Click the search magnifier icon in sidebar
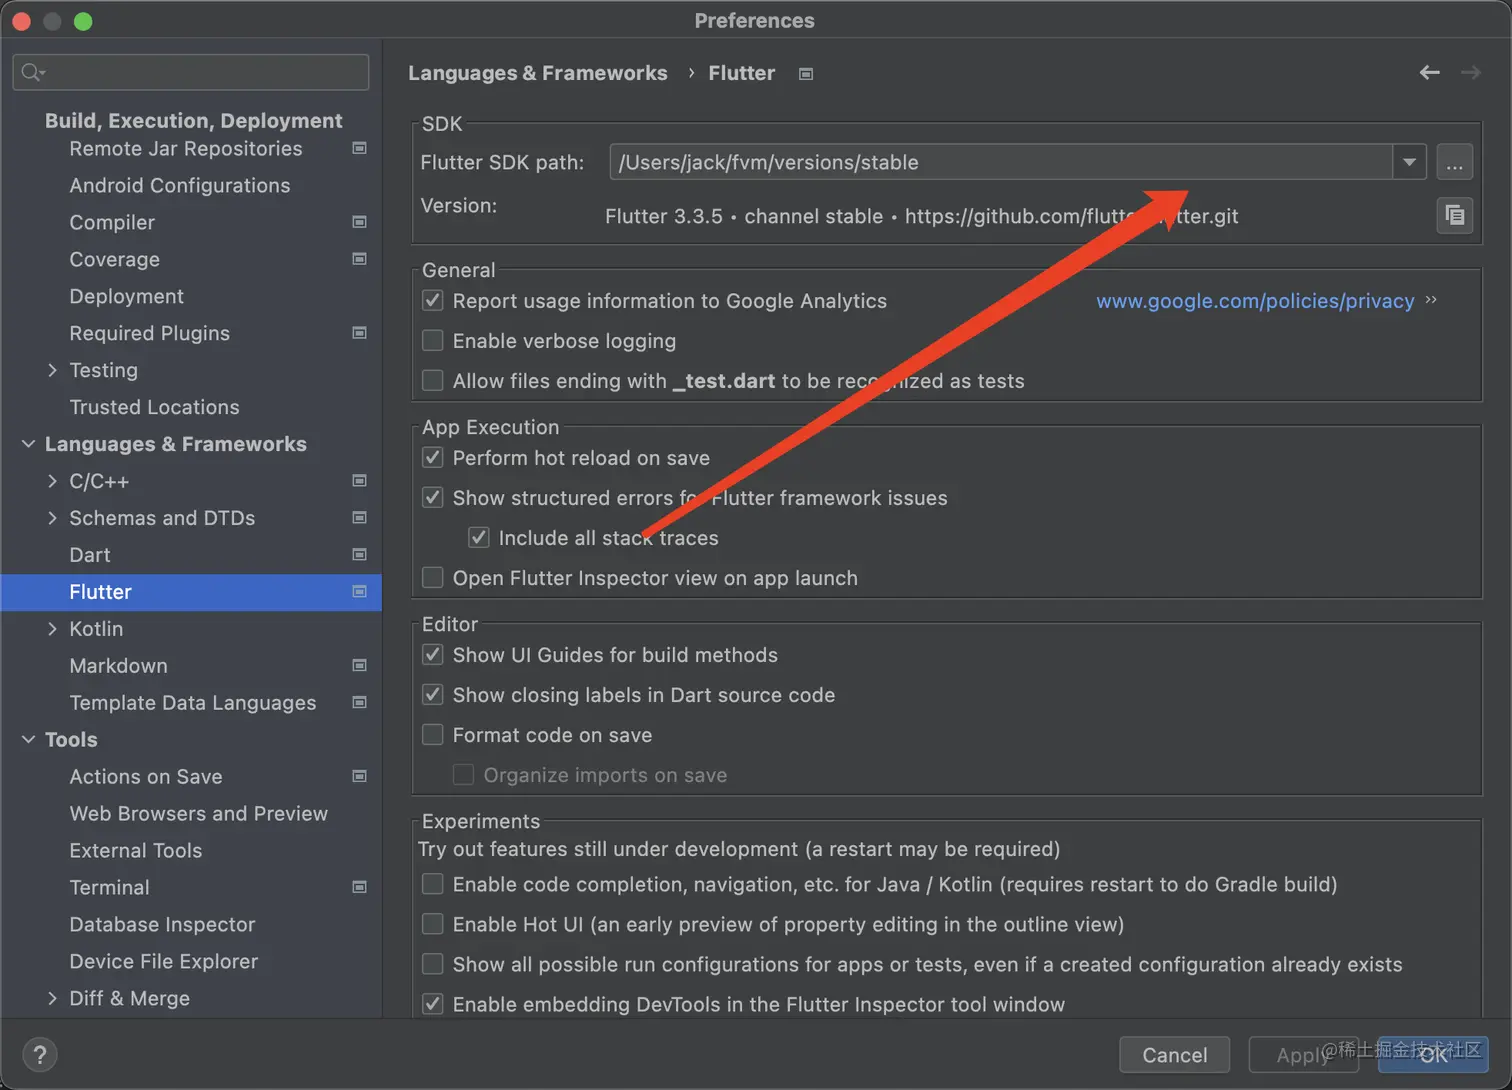The width and height of the screenshot is (1512, 1090). pyautogui.click(x=33, y=72)
